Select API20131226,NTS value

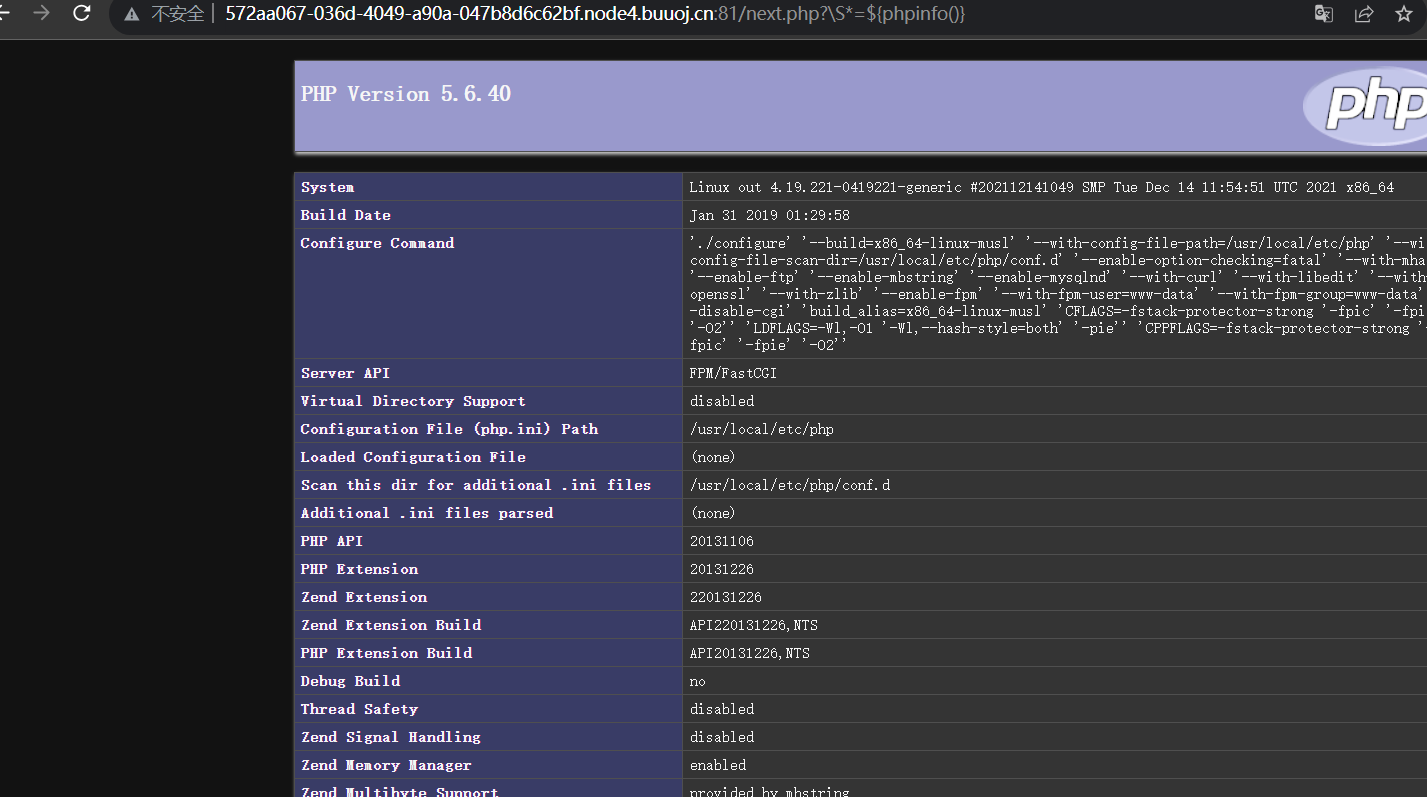tap(750, 653)
